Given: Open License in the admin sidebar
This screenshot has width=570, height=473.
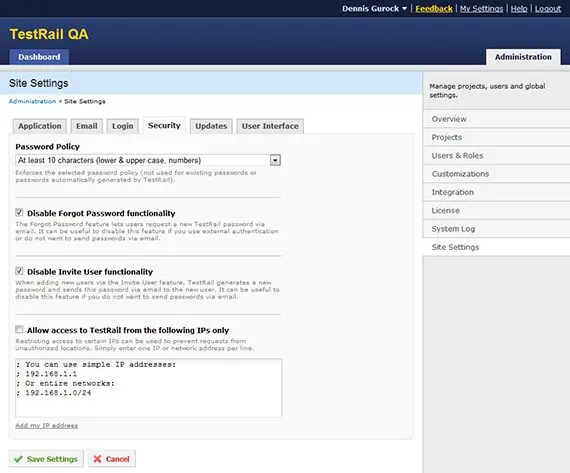Looking at the screenshot, I should click(496, 211).
